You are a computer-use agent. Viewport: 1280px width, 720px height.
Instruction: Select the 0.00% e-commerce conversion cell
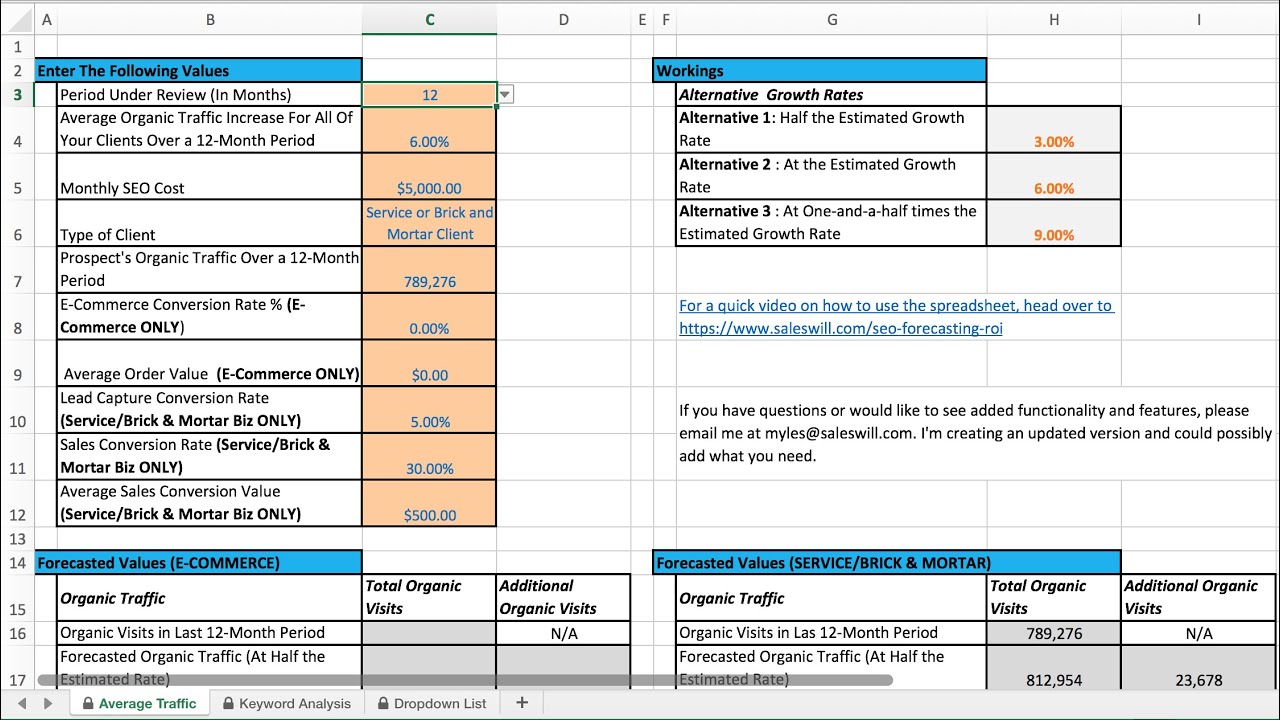pyautogui.click(x=430, y=317)
